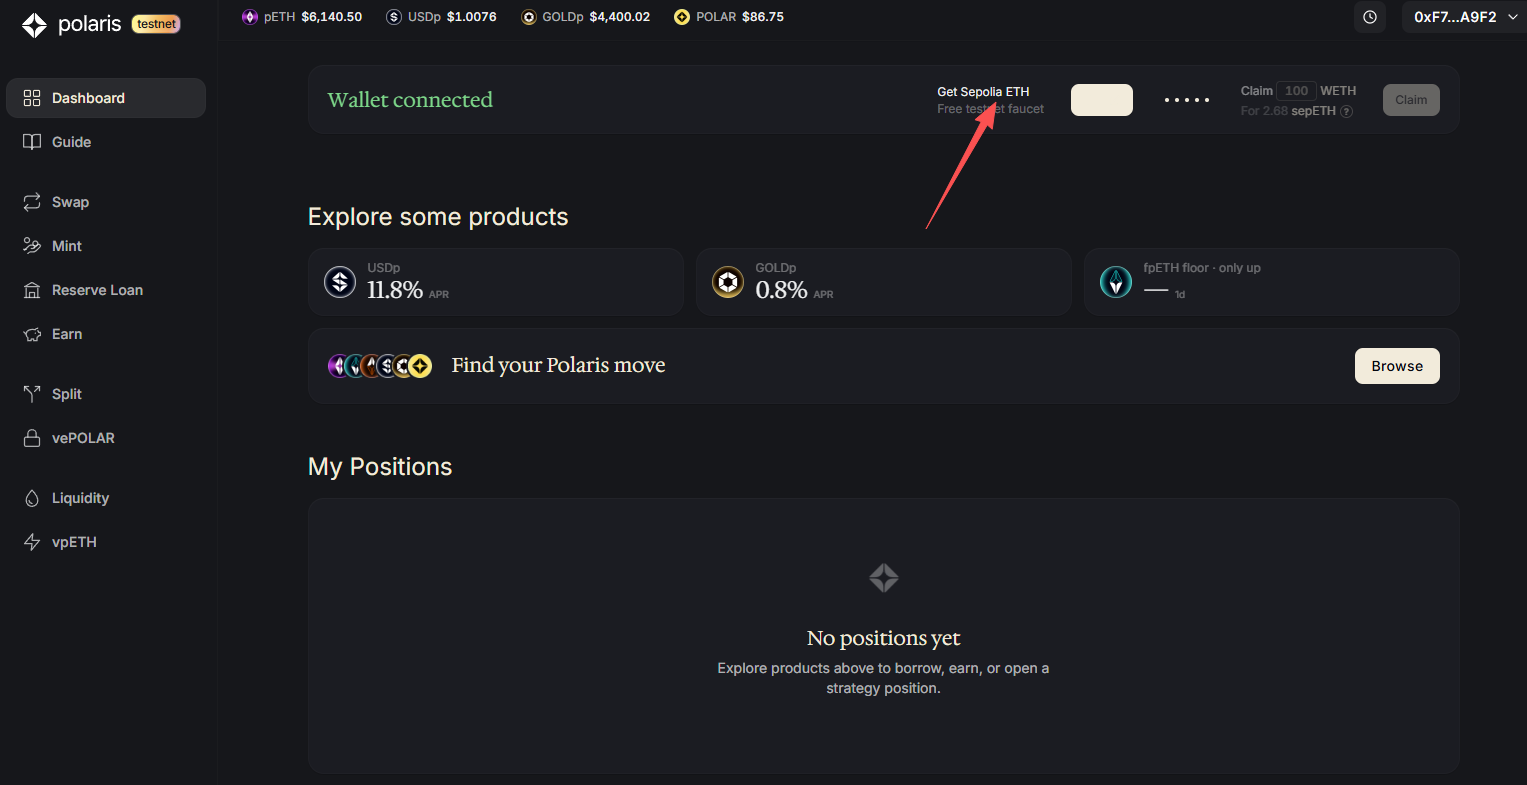Screen dimensions: 1527x785
Task: Open the clock history icon
Action: coord(1370,17)
